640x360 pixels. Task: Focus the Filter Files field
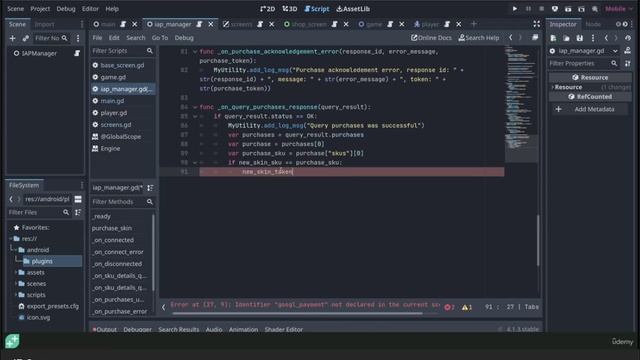click(x=38, y=212)
